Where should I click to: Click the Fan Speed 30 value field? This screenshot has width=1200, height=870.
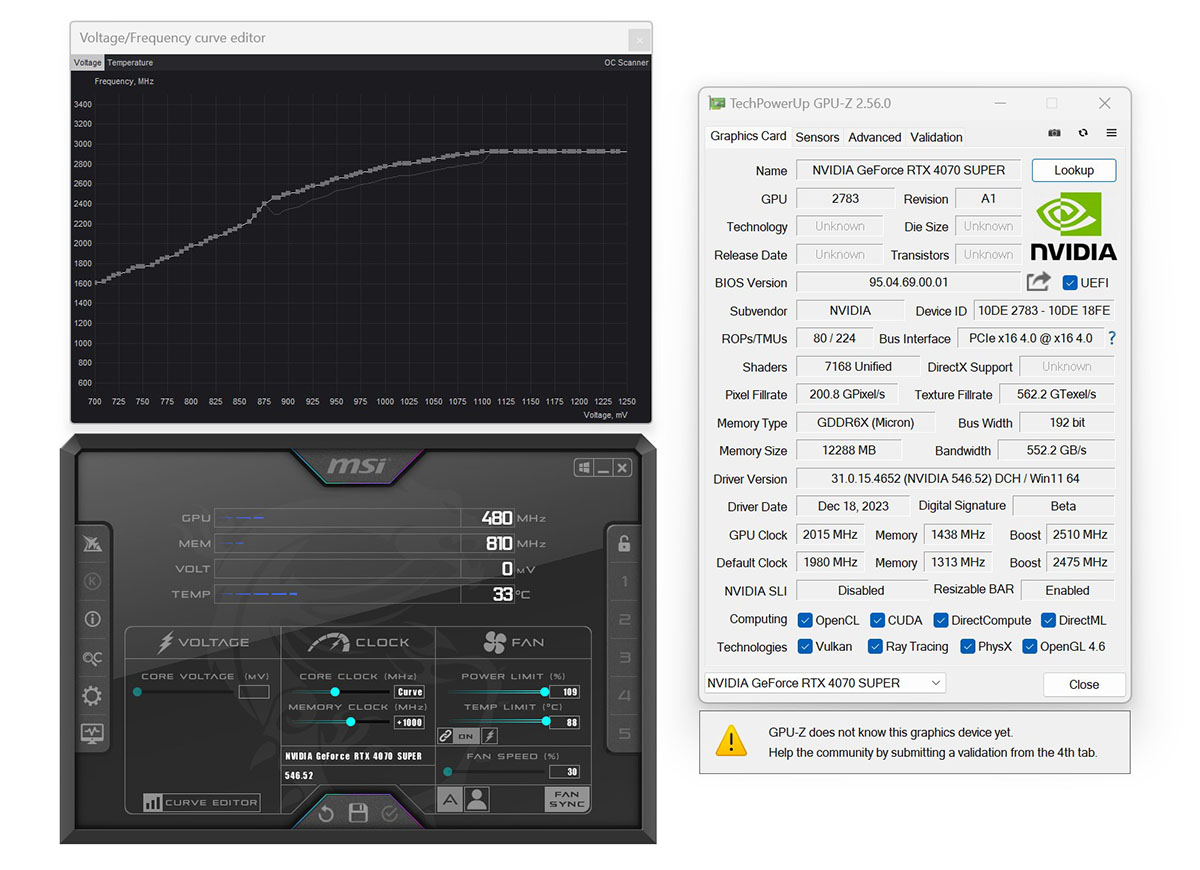click(x=564, y=772)
